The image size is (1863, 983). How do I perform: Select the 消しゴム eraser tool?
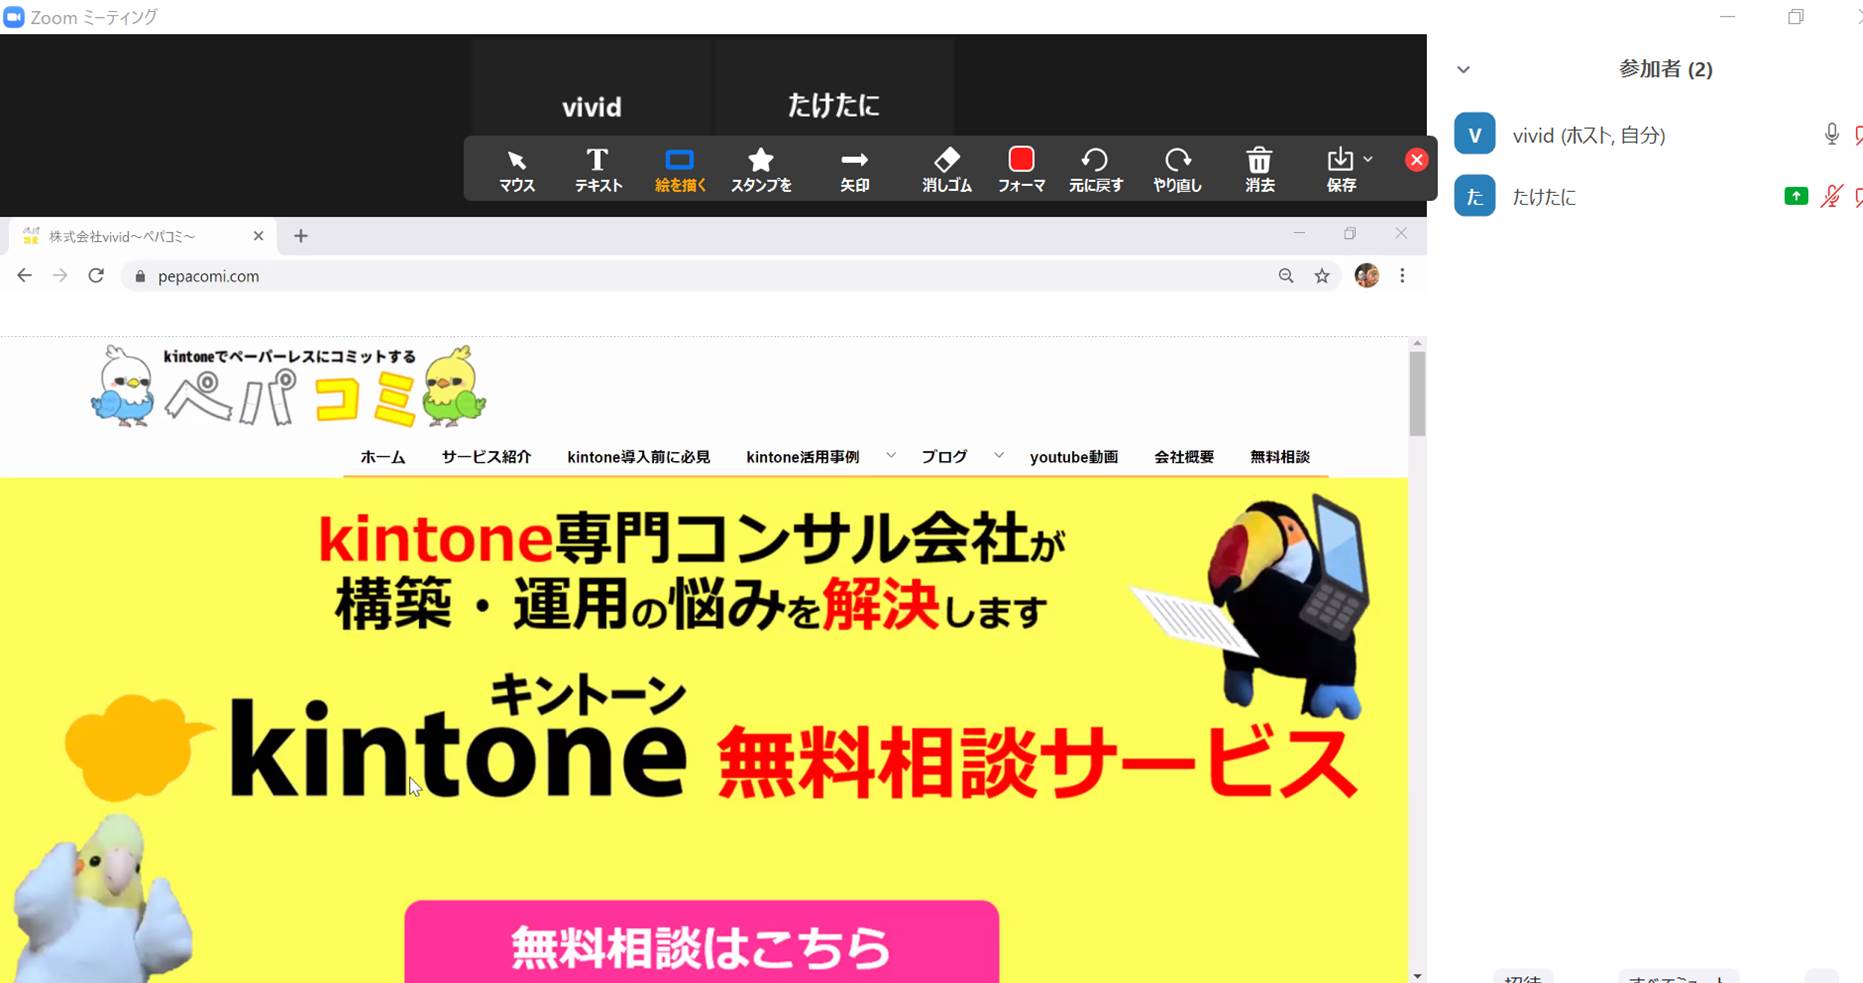[x=945, y=168]
